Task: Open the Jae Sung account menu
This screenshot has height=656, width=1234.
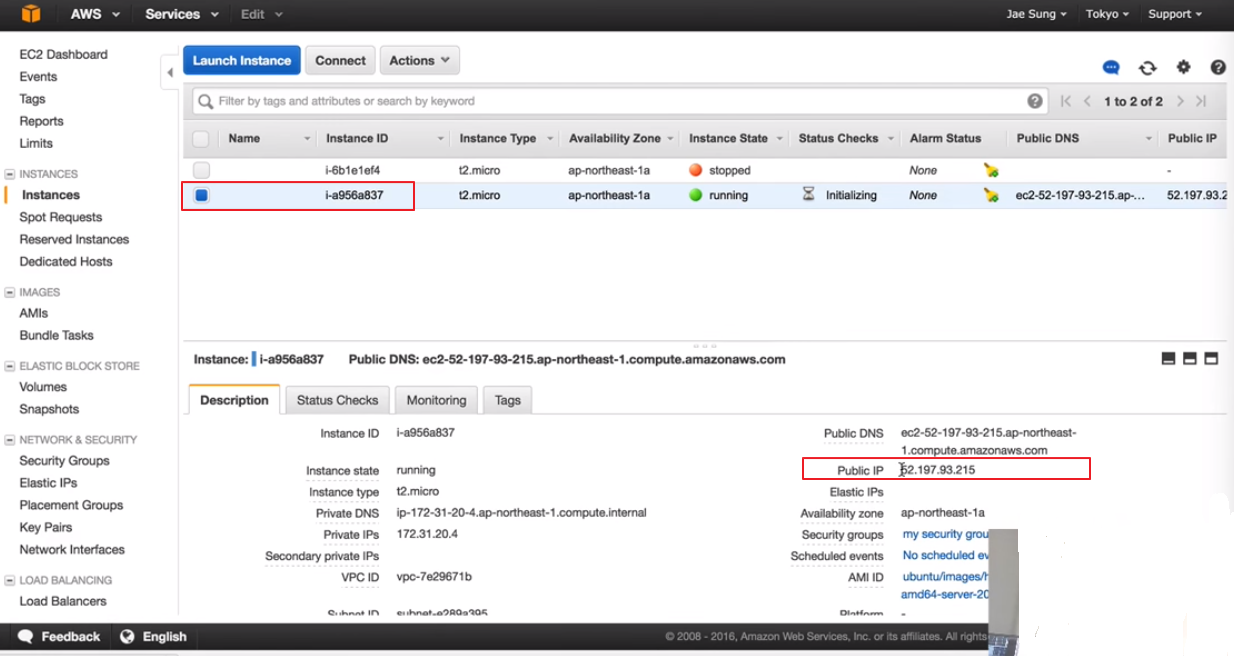Action: (1036, 14)
